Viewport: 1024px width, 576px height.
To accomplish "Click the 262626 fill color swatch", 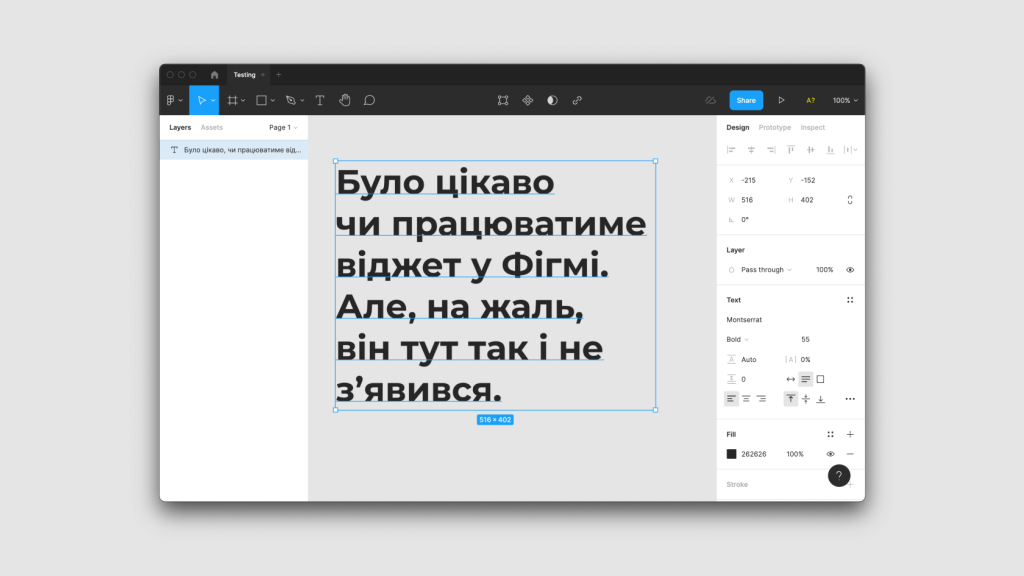I will point(731,454).
